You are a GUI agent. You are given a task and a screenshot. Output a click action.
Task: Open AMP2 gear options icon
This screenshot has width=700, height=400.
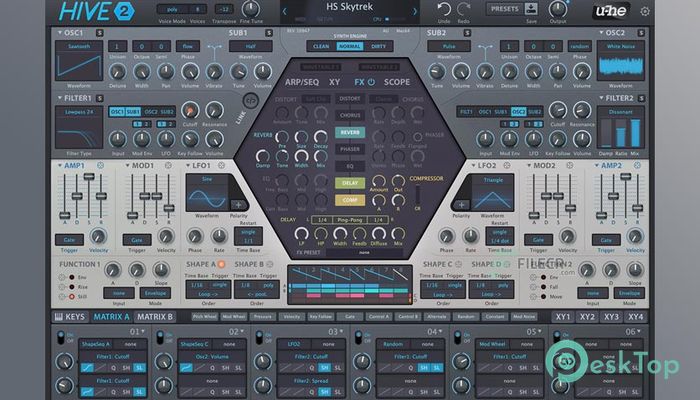(x=638, y=165)
